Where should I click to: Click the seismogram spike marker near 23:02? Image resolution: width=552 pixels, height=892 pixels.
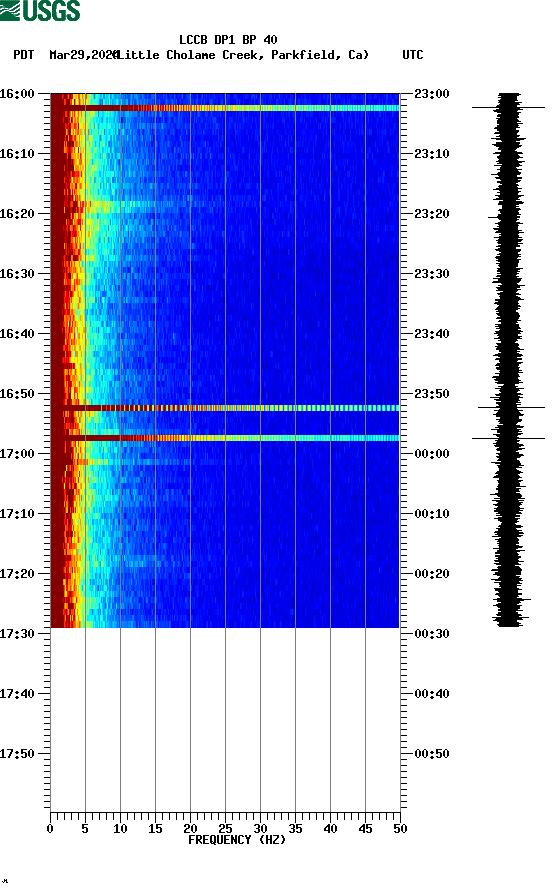tap(508, 107)
